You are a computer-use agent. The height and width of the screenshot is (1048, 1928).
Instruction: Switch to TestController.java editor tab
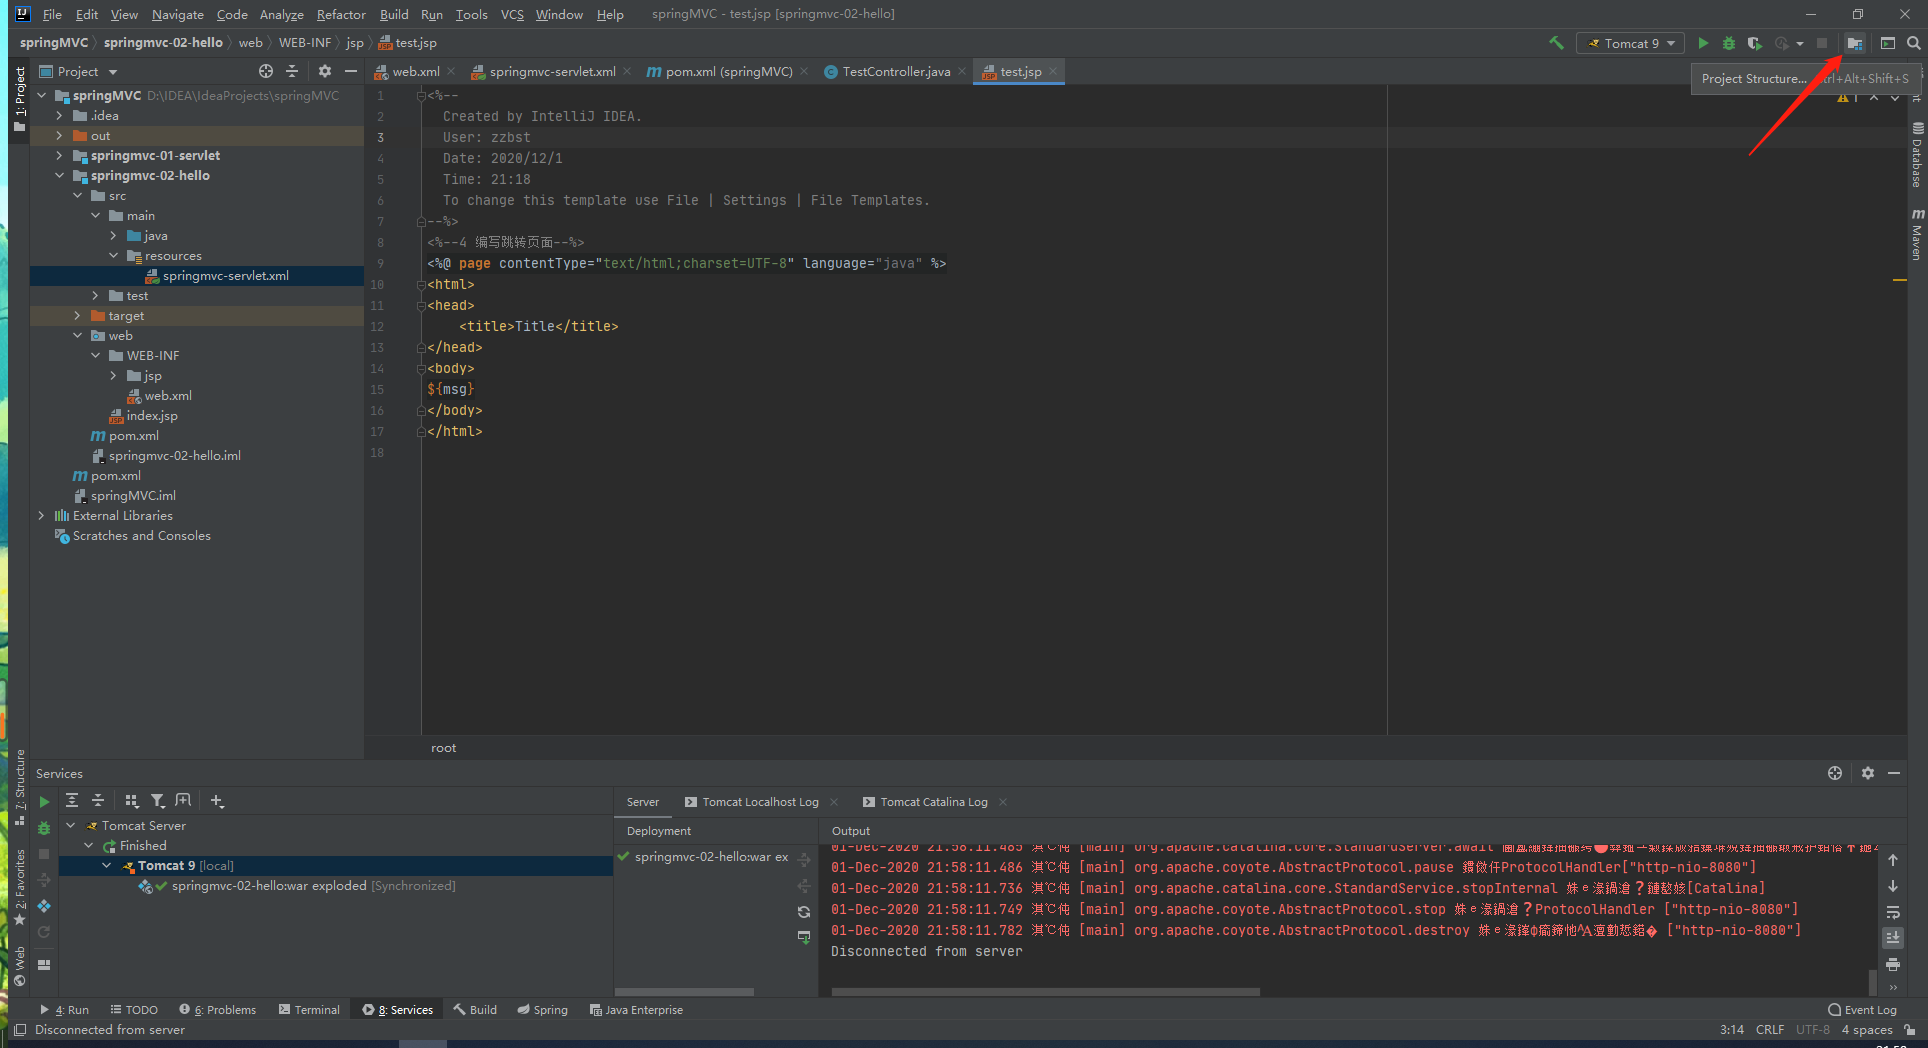896,71
